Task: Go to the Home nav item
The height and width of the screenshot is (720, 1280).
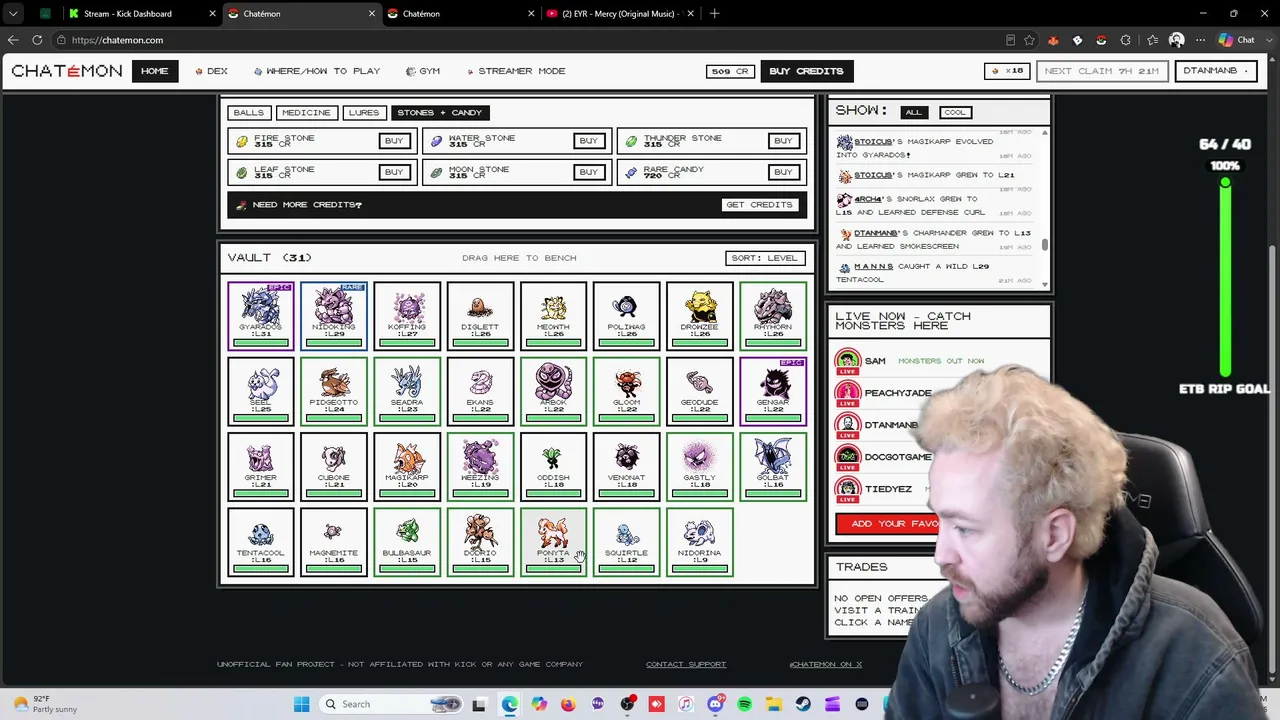Action: coord(154,71)
